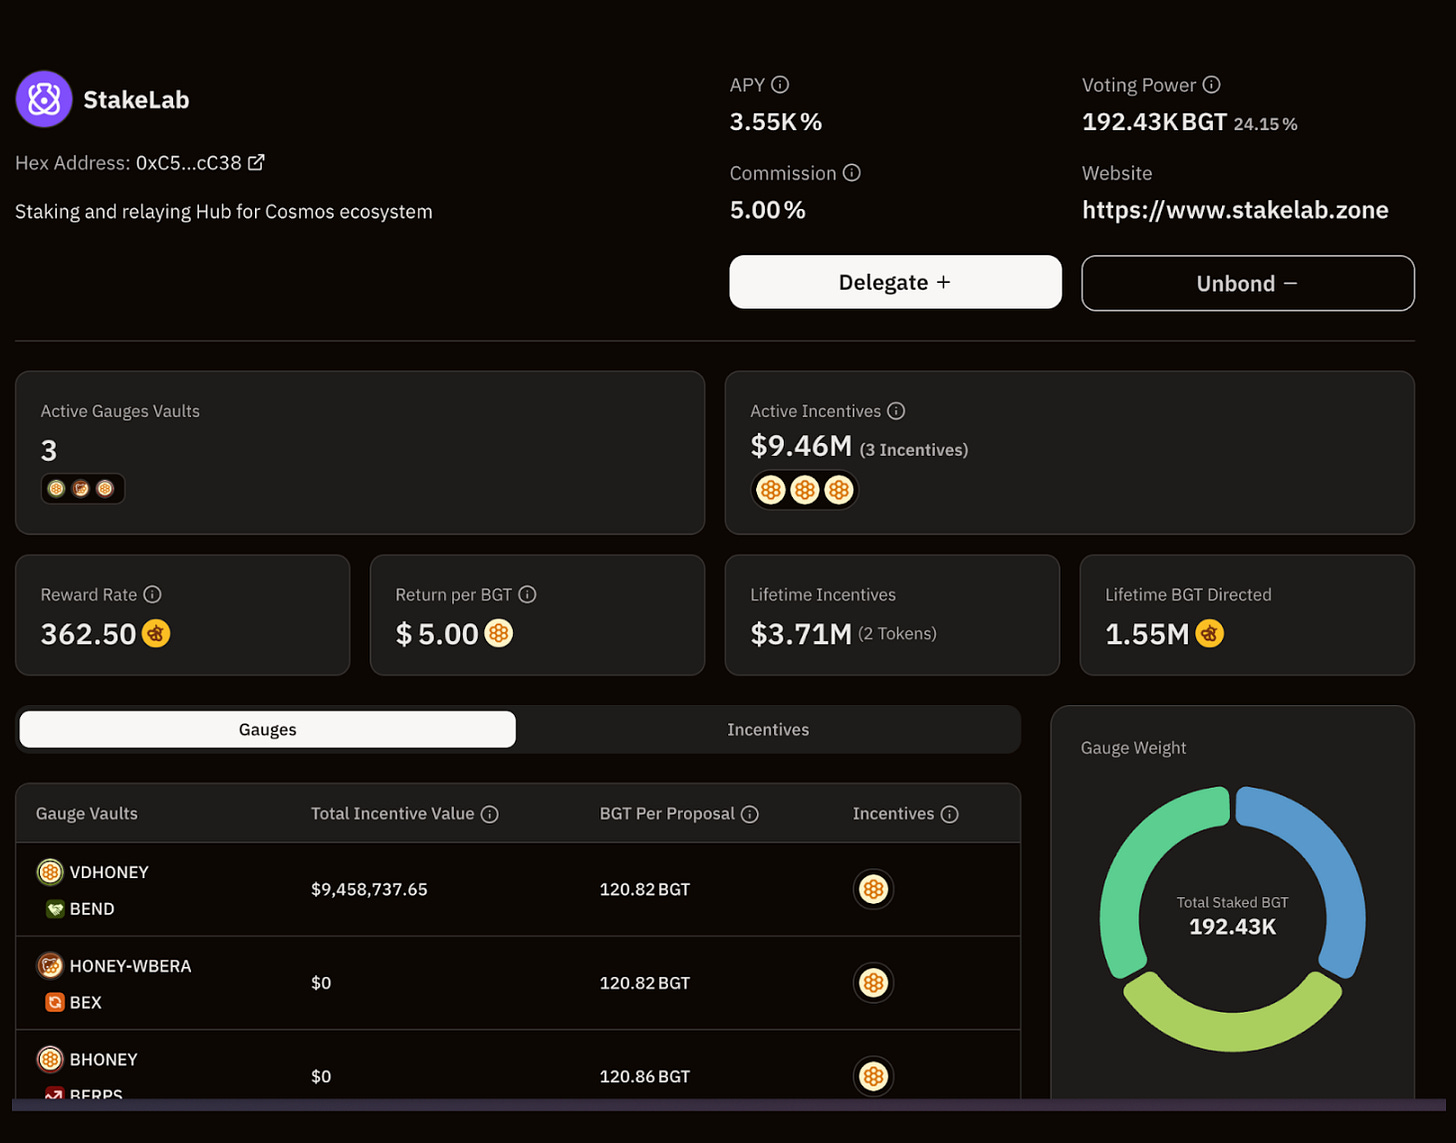Image resolution: width=1456 pixels, height=1143 pixels.
Task: Click the 5.00% commission value
Action: tap(767, 210)
